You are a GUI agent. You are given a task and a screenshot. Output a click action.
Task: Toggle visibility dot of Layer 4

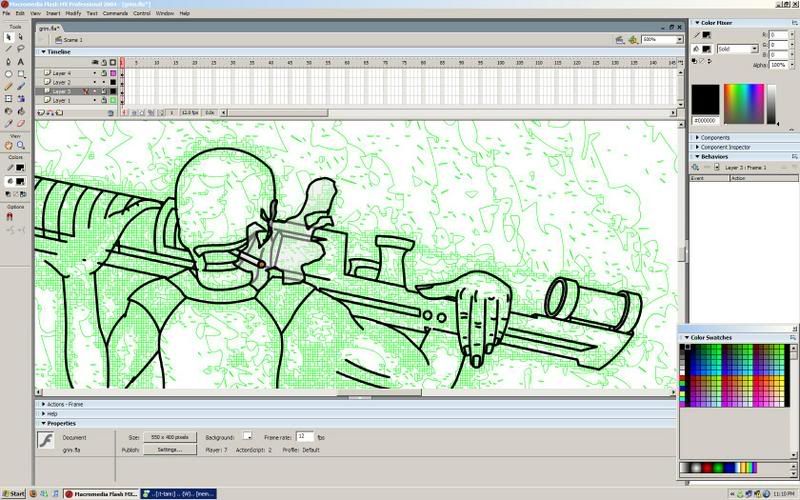(x=94, y=73)
